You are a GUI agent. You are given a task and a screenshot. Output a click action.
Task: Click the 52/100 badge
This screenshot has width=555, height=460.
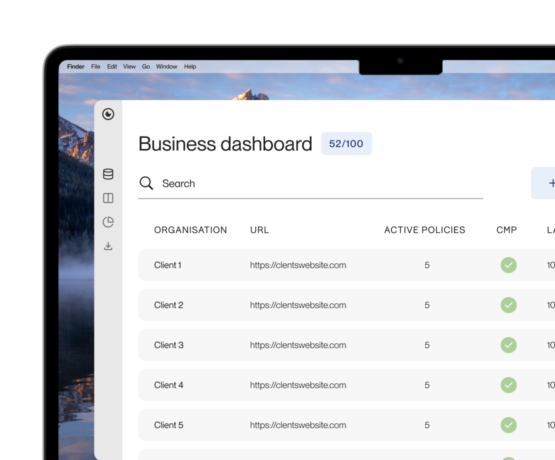[346, 144]
